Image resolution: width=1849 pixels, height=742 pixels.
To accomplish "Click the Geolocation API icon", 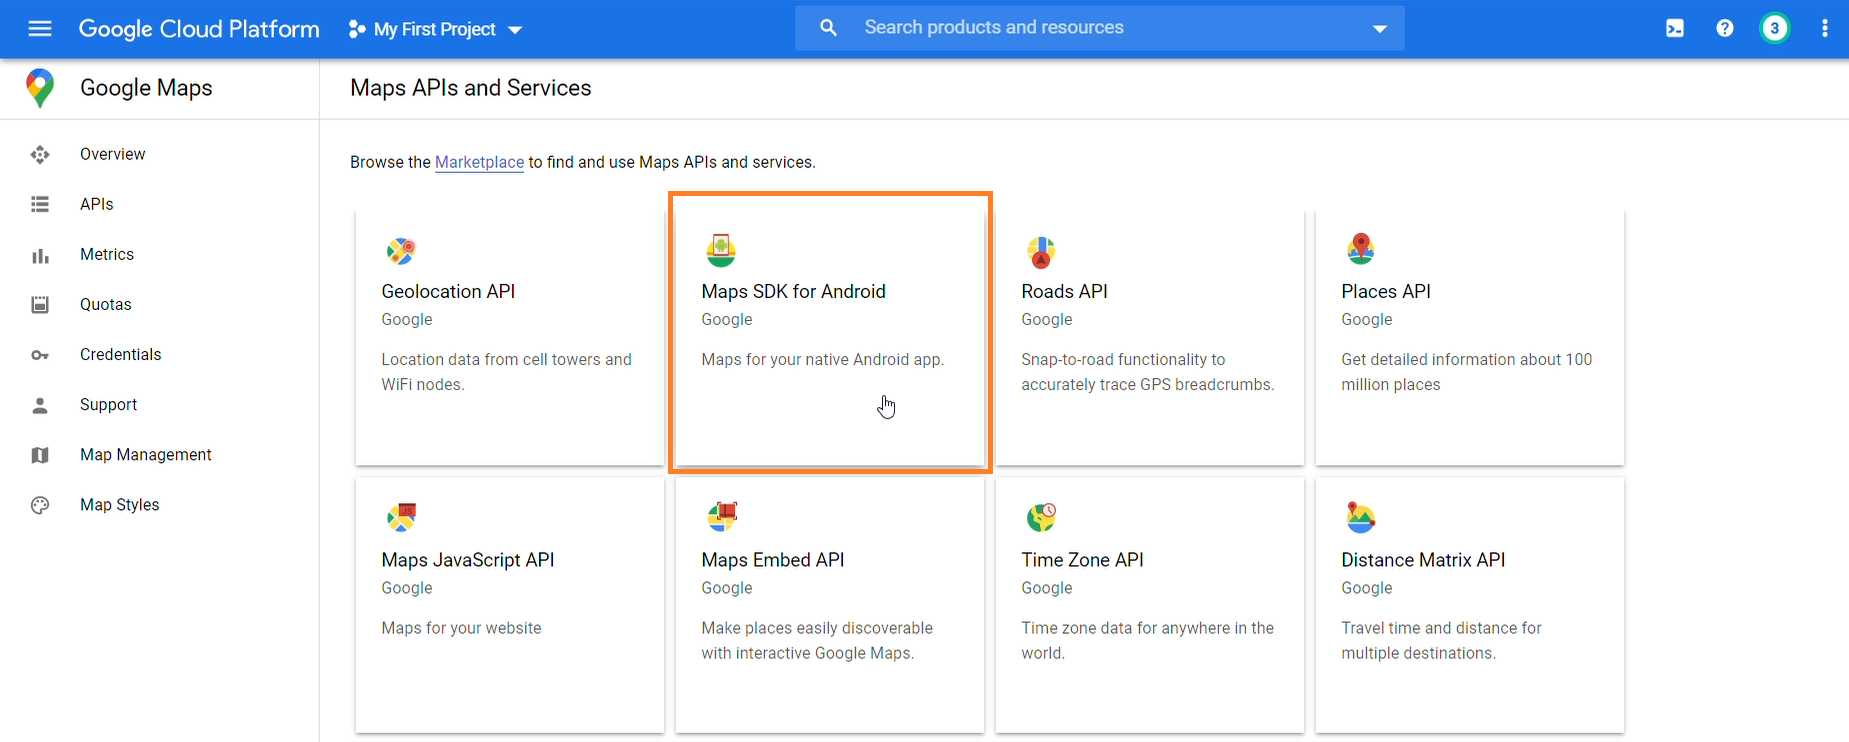I will pos(401,251).
